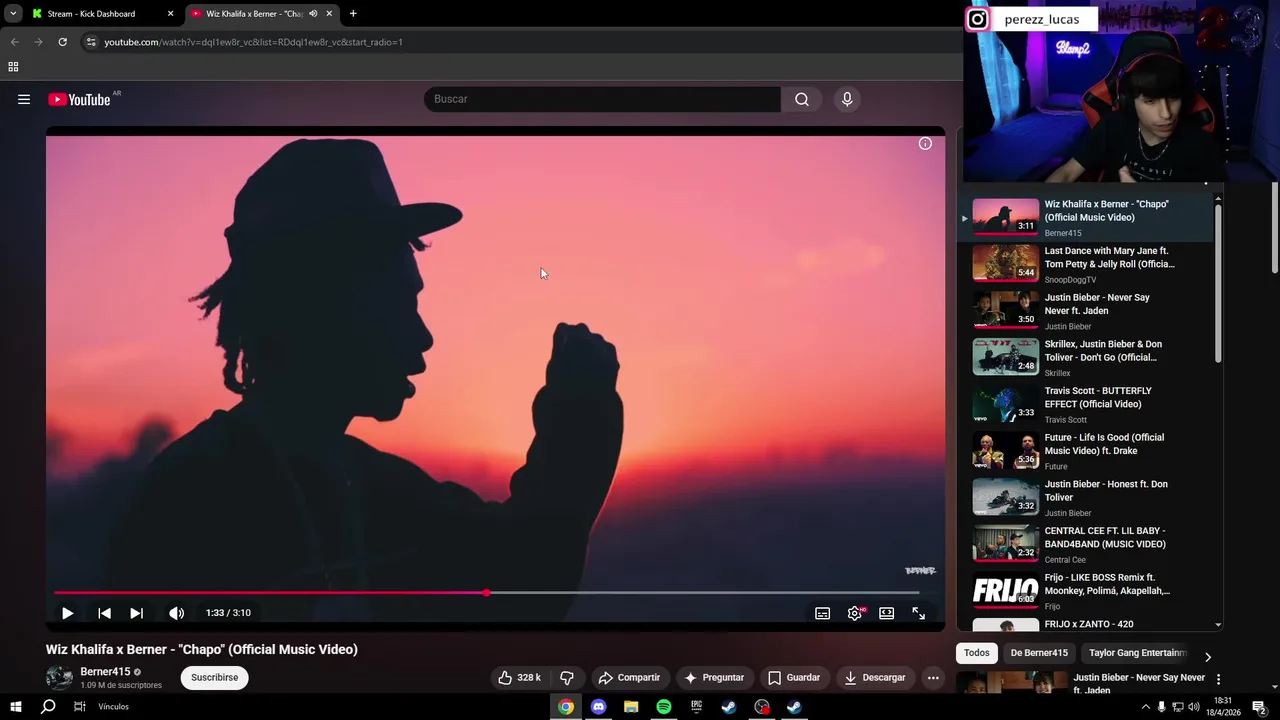
Task: View site information icon in address bar
Action: coord(91,42)
